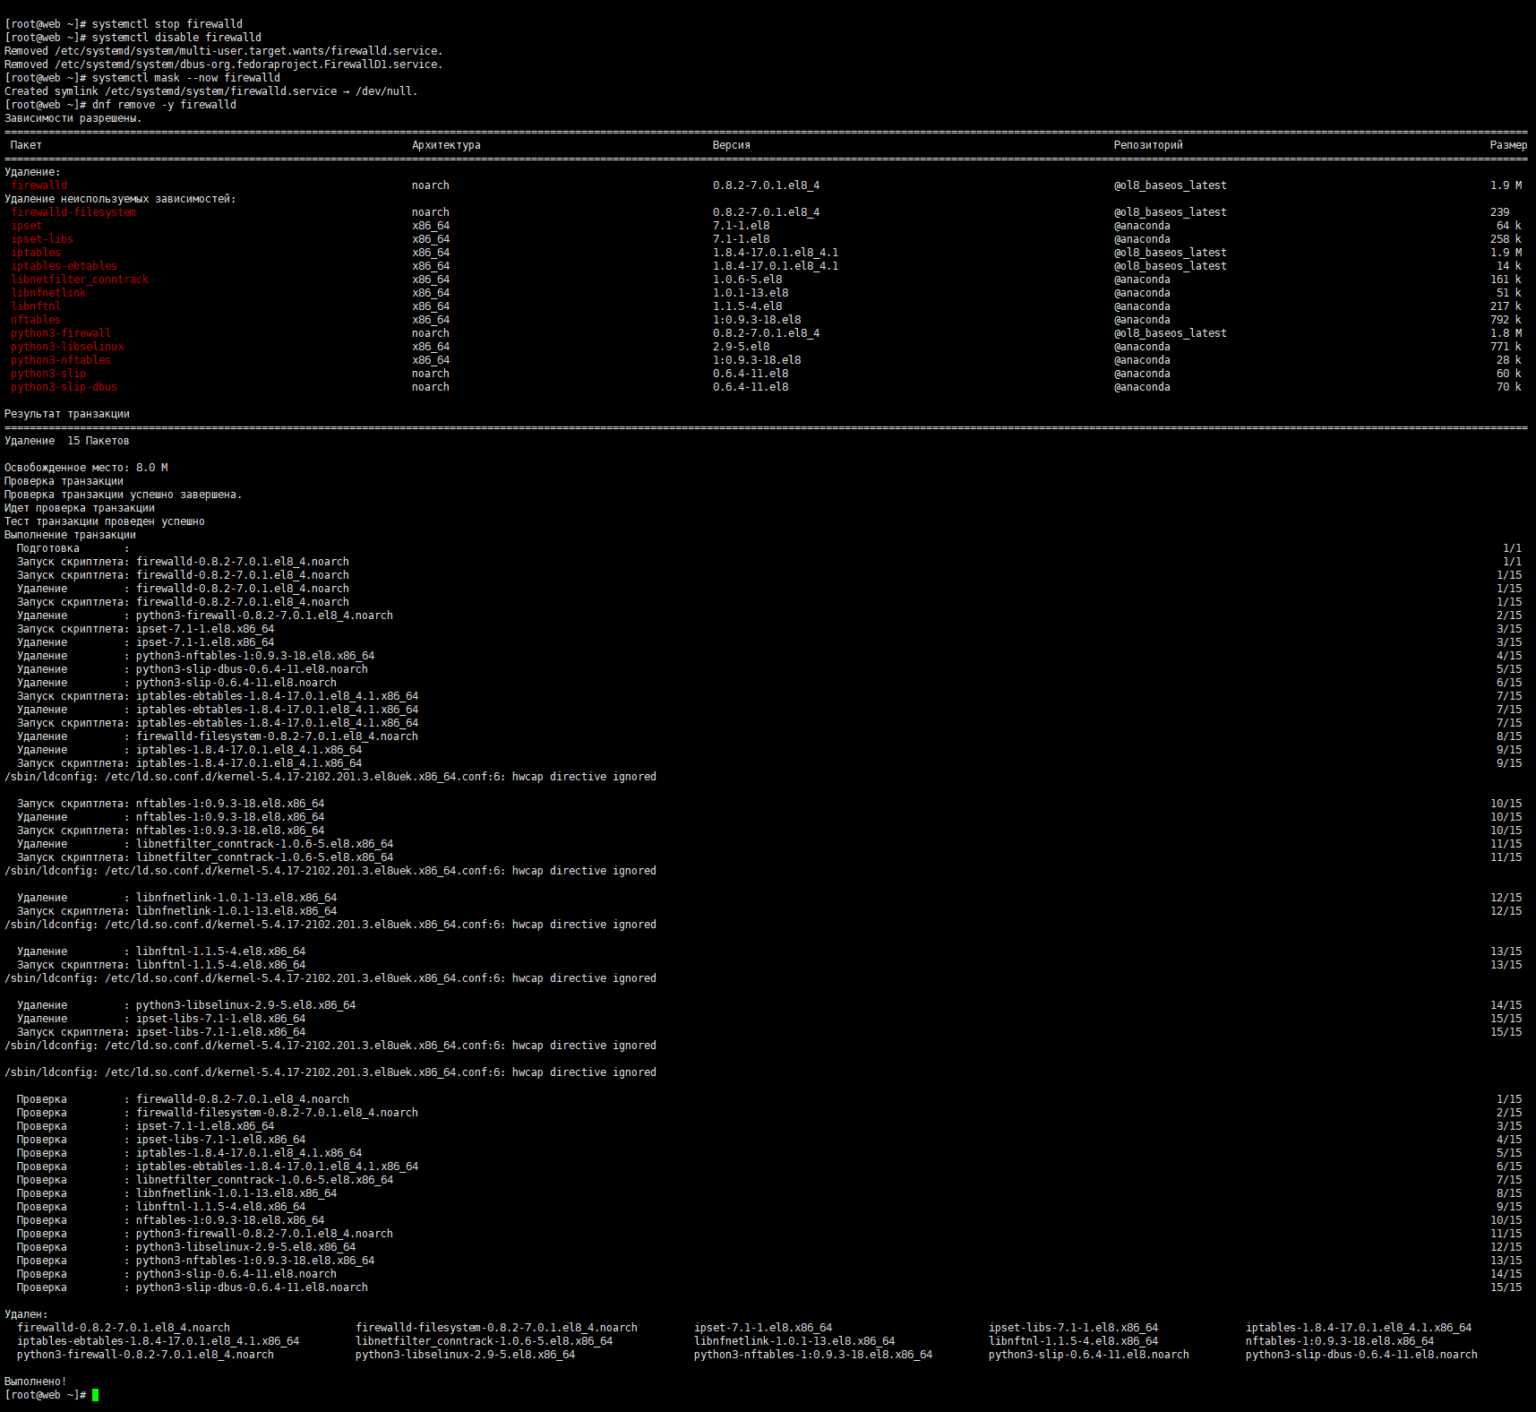Click the ipset-libs entry in red text
The width and height of the screenshot is (1536, 1412).
pyautogui.click(x=42, y=239)
